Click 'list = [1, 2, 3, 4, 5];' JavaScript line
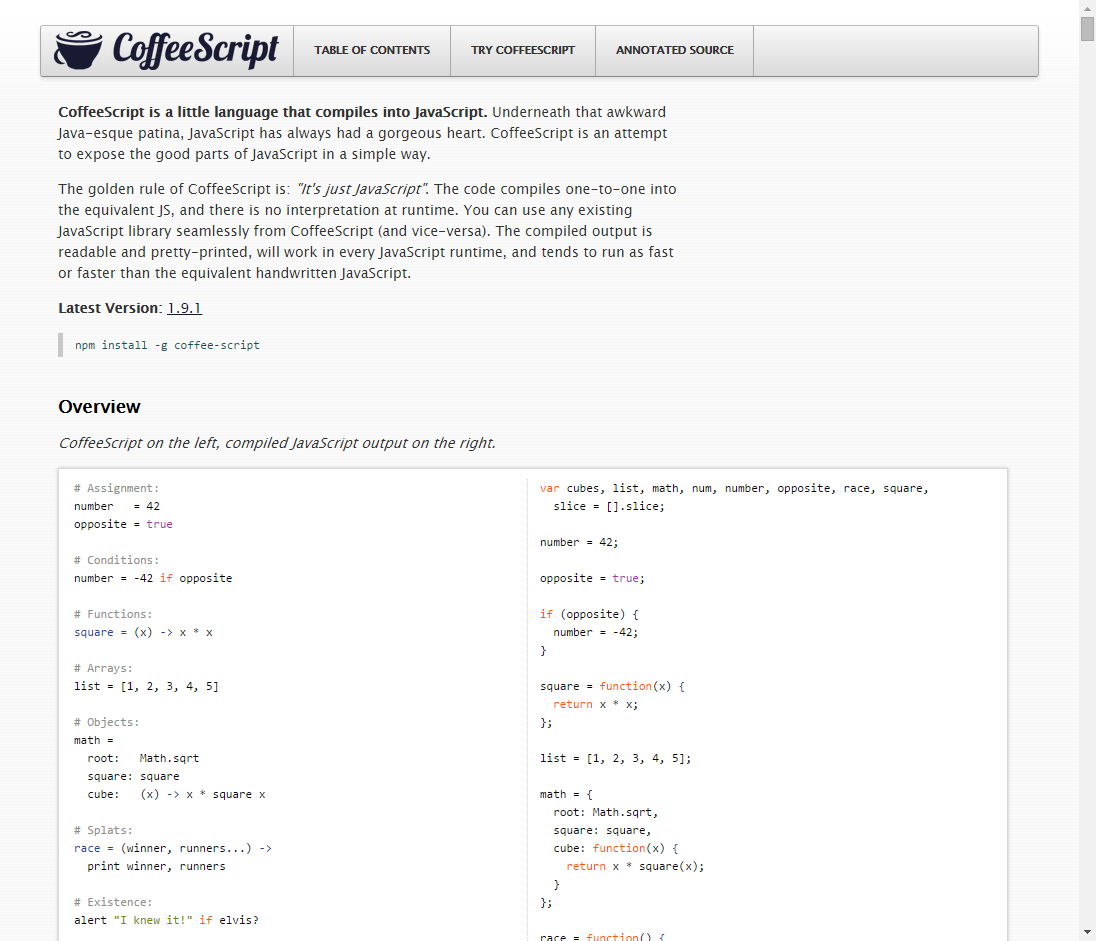The height and width of the screenshot is (941, 1096). pyautogui.click(x=616, y=759)
